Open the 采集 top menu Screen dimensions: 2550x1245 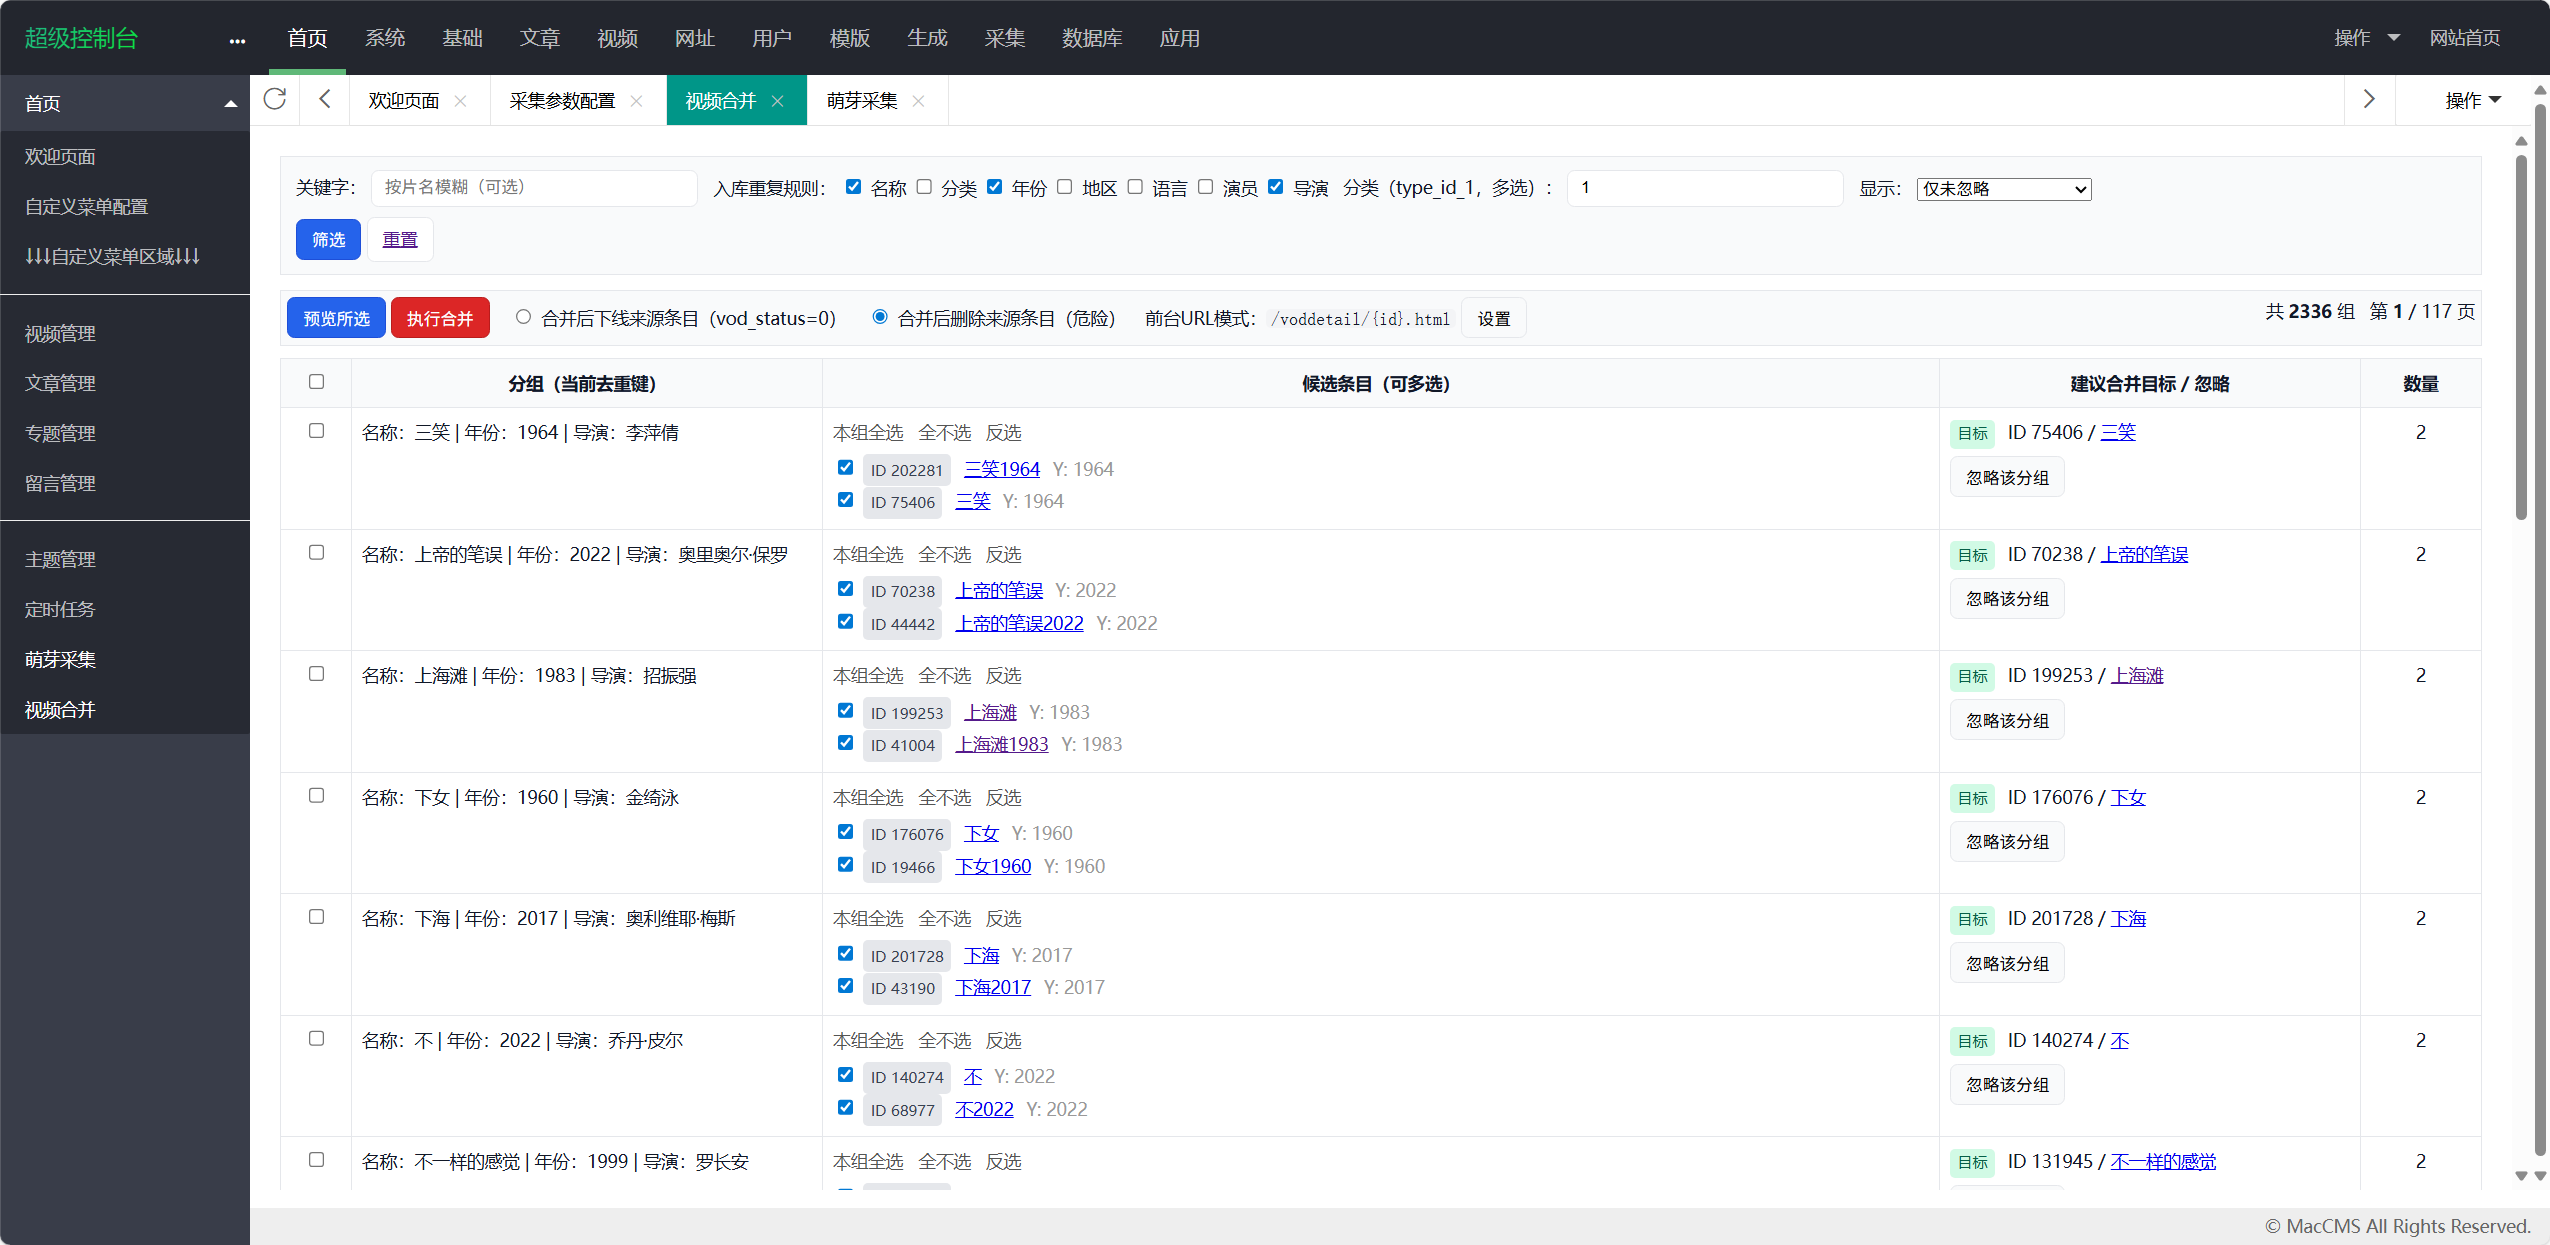1005,38
